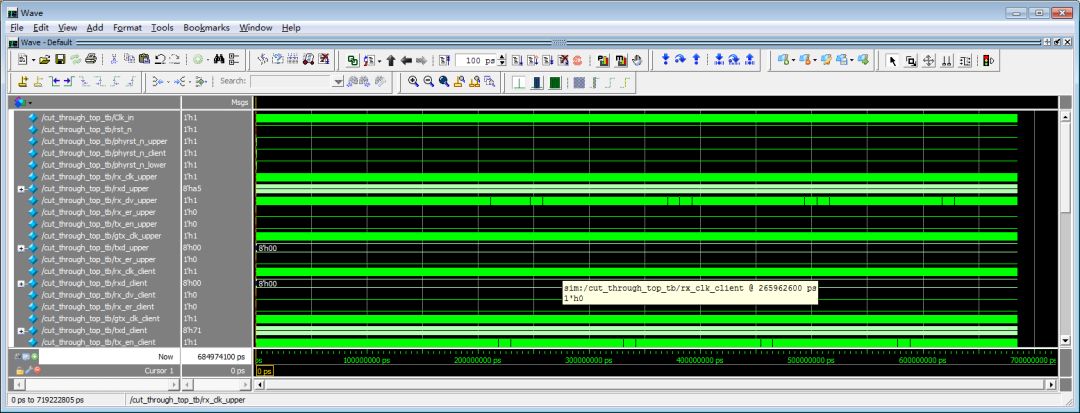Click the Run simulation icon
The width and height of the screenshot is (1080, 413).
(517, 61)
